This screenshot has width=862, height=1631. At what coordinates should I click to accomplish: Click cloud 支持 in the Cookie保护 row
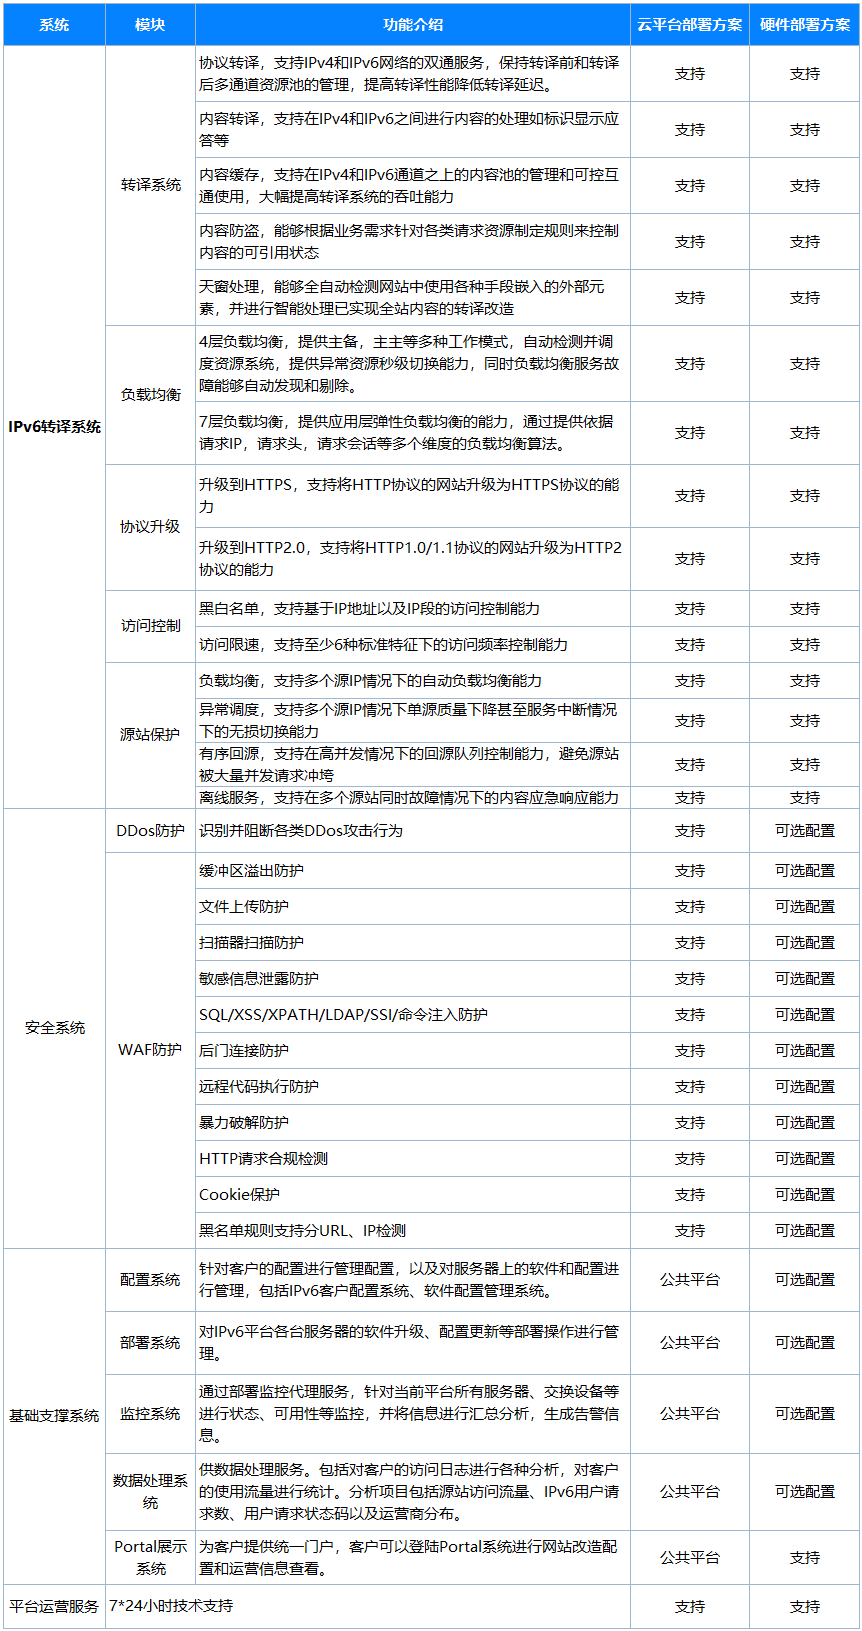click(690, 1195)
